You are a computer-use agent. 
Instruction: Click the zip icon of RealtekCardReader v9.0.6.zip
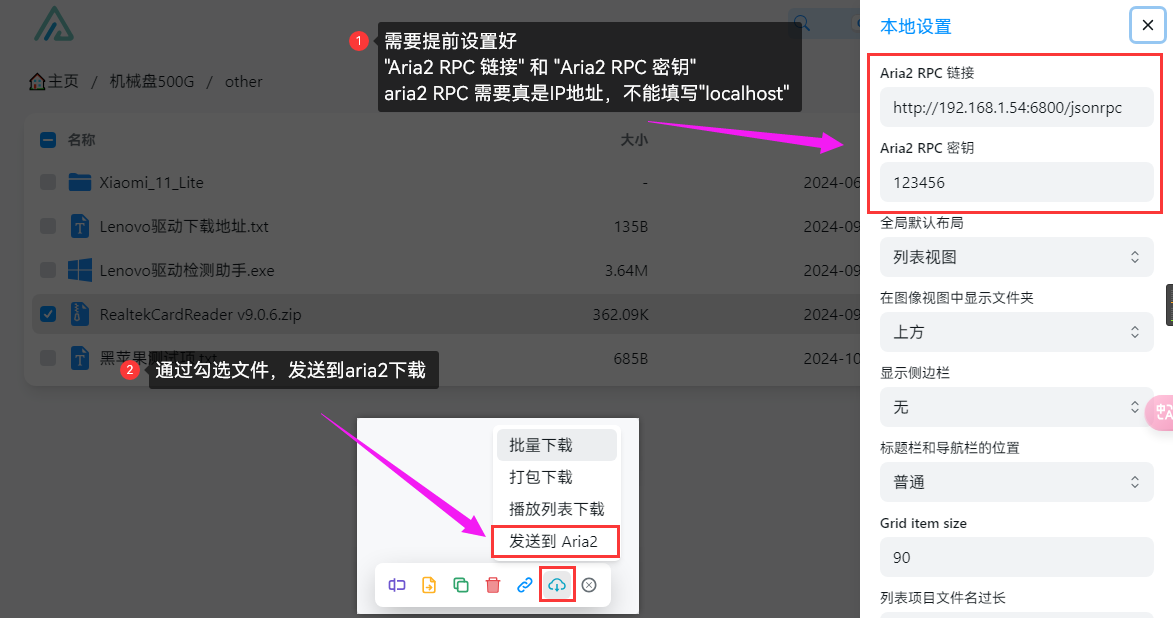[80, 314]
